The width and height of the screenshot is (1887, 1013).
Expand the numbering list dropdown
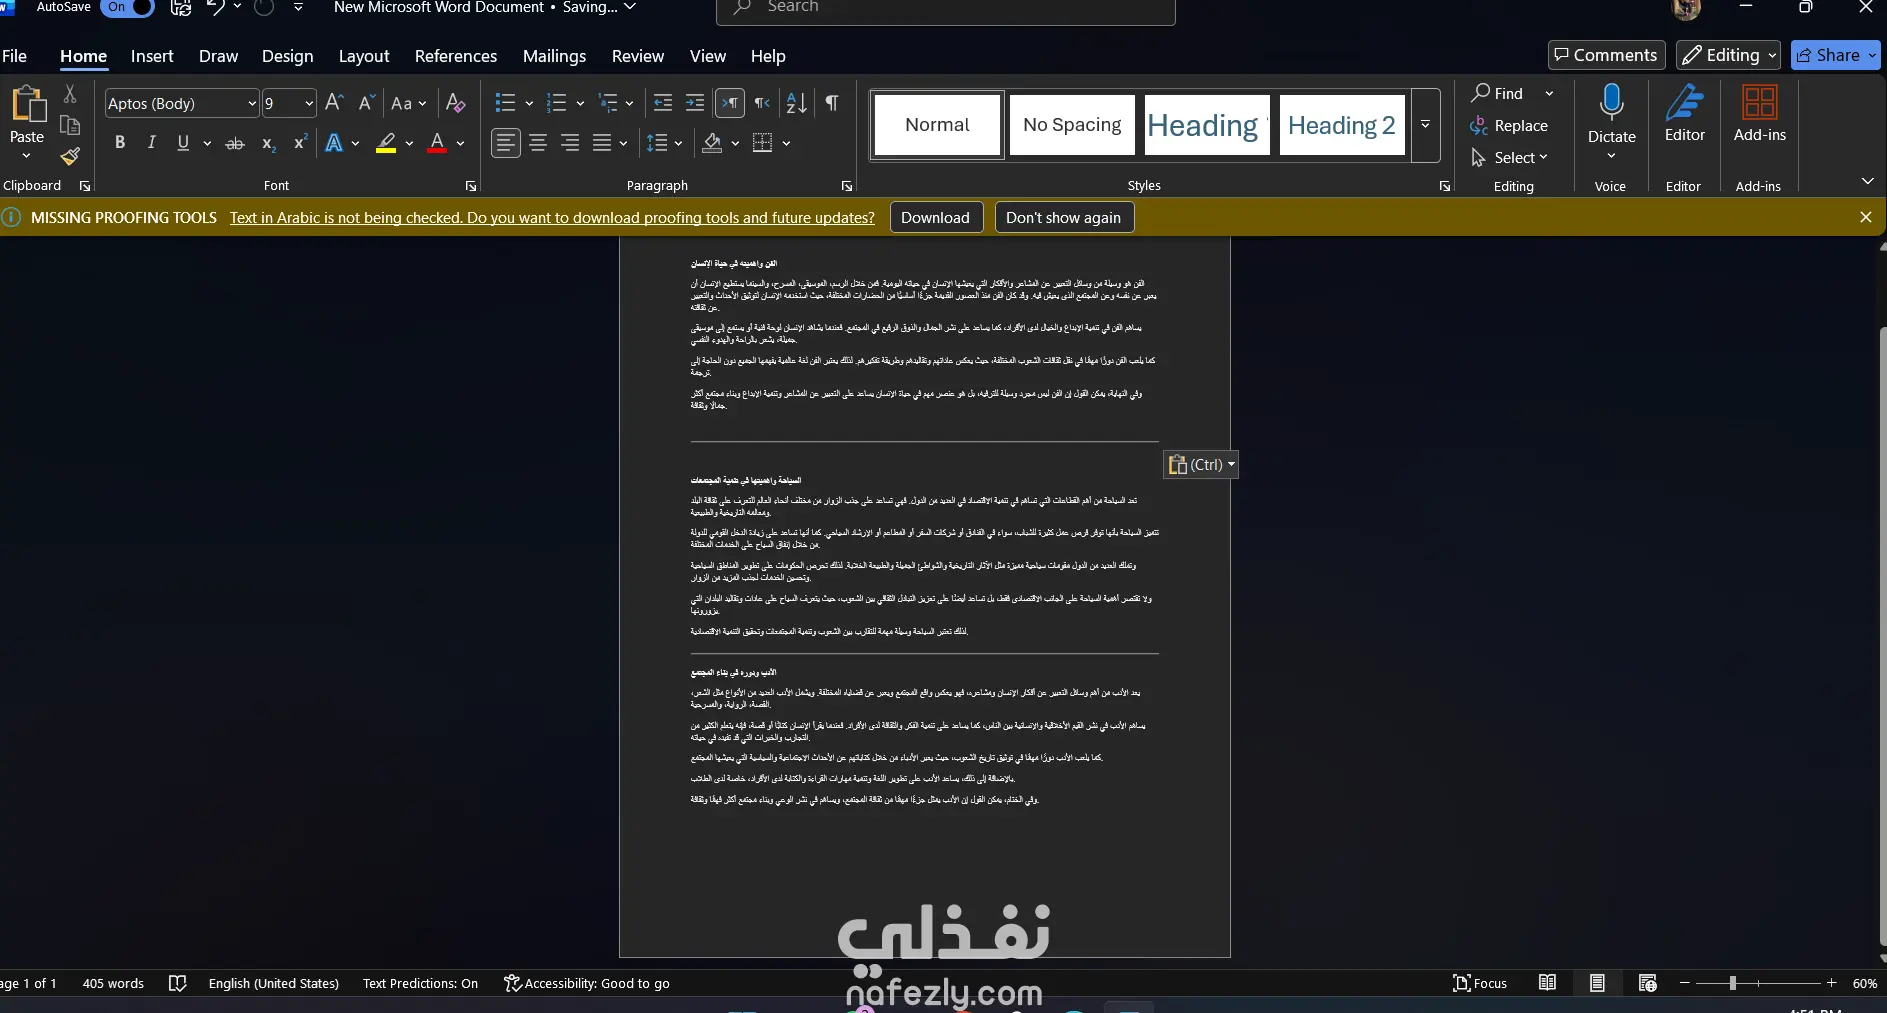[580, 103]
